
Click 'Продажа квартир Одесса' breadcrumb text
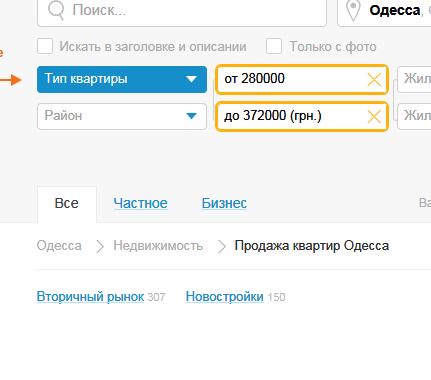coord(312,246)
